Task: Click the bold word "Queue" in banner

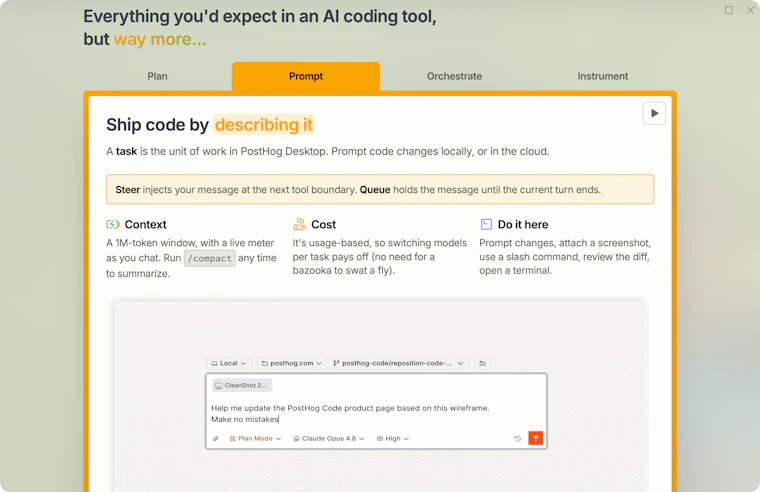Action: pyautogui.click(x=375, y=190)
